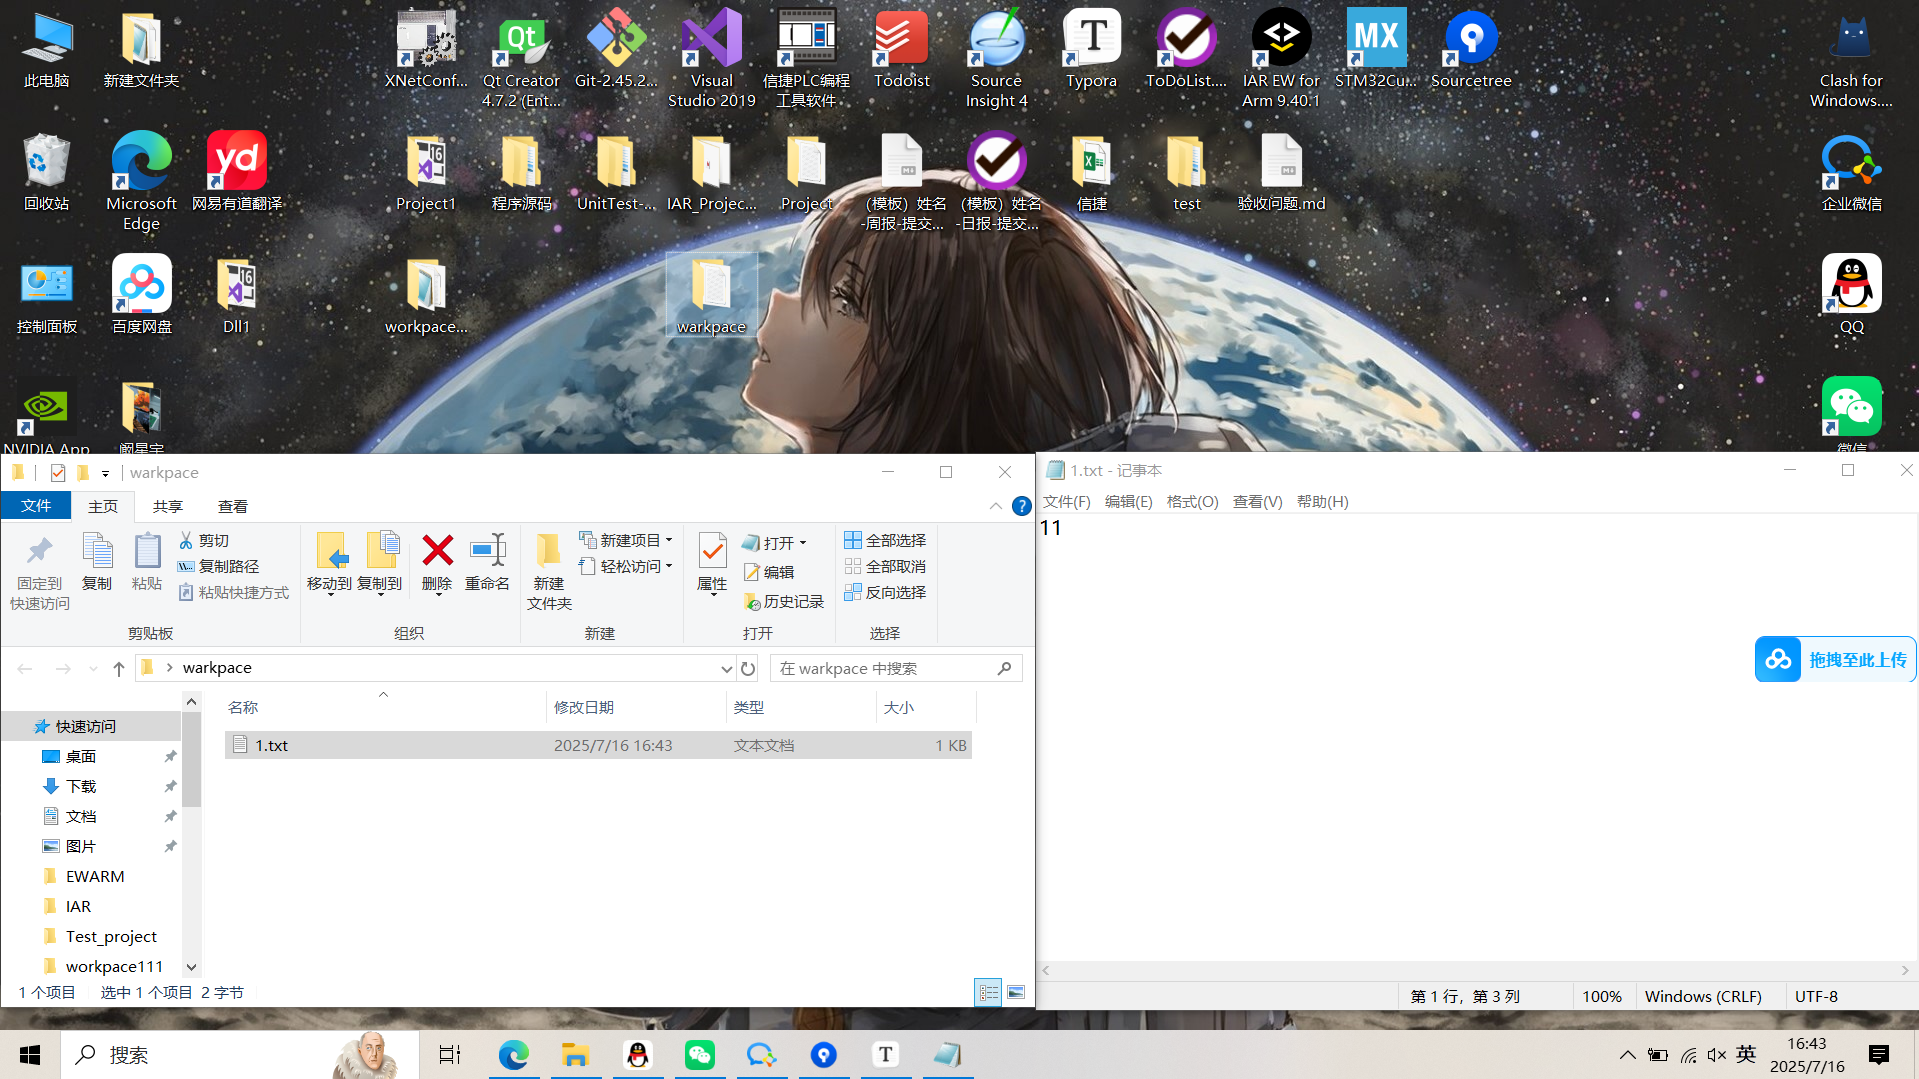Select the 1.txt file row

coord(598,745)
